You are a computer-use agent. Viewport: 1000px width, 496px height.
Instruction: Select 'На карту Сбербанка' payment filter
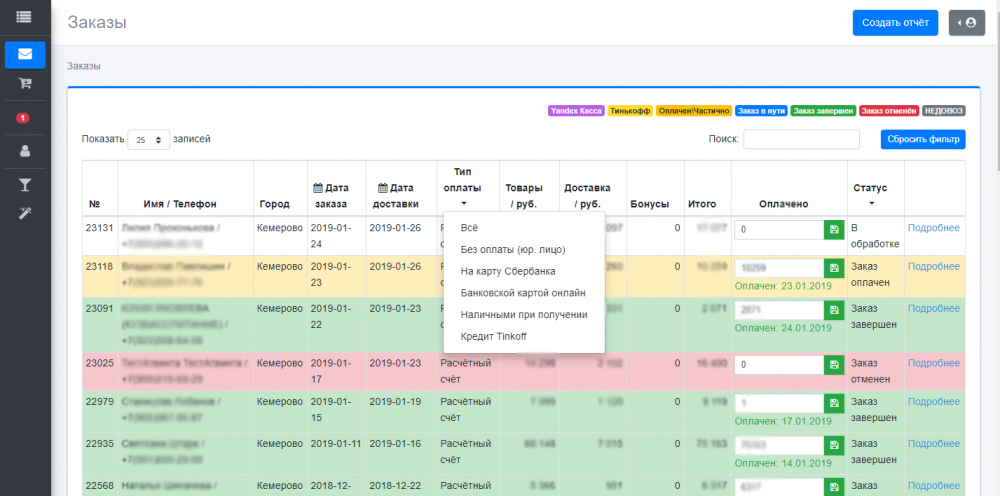(507, 271)
